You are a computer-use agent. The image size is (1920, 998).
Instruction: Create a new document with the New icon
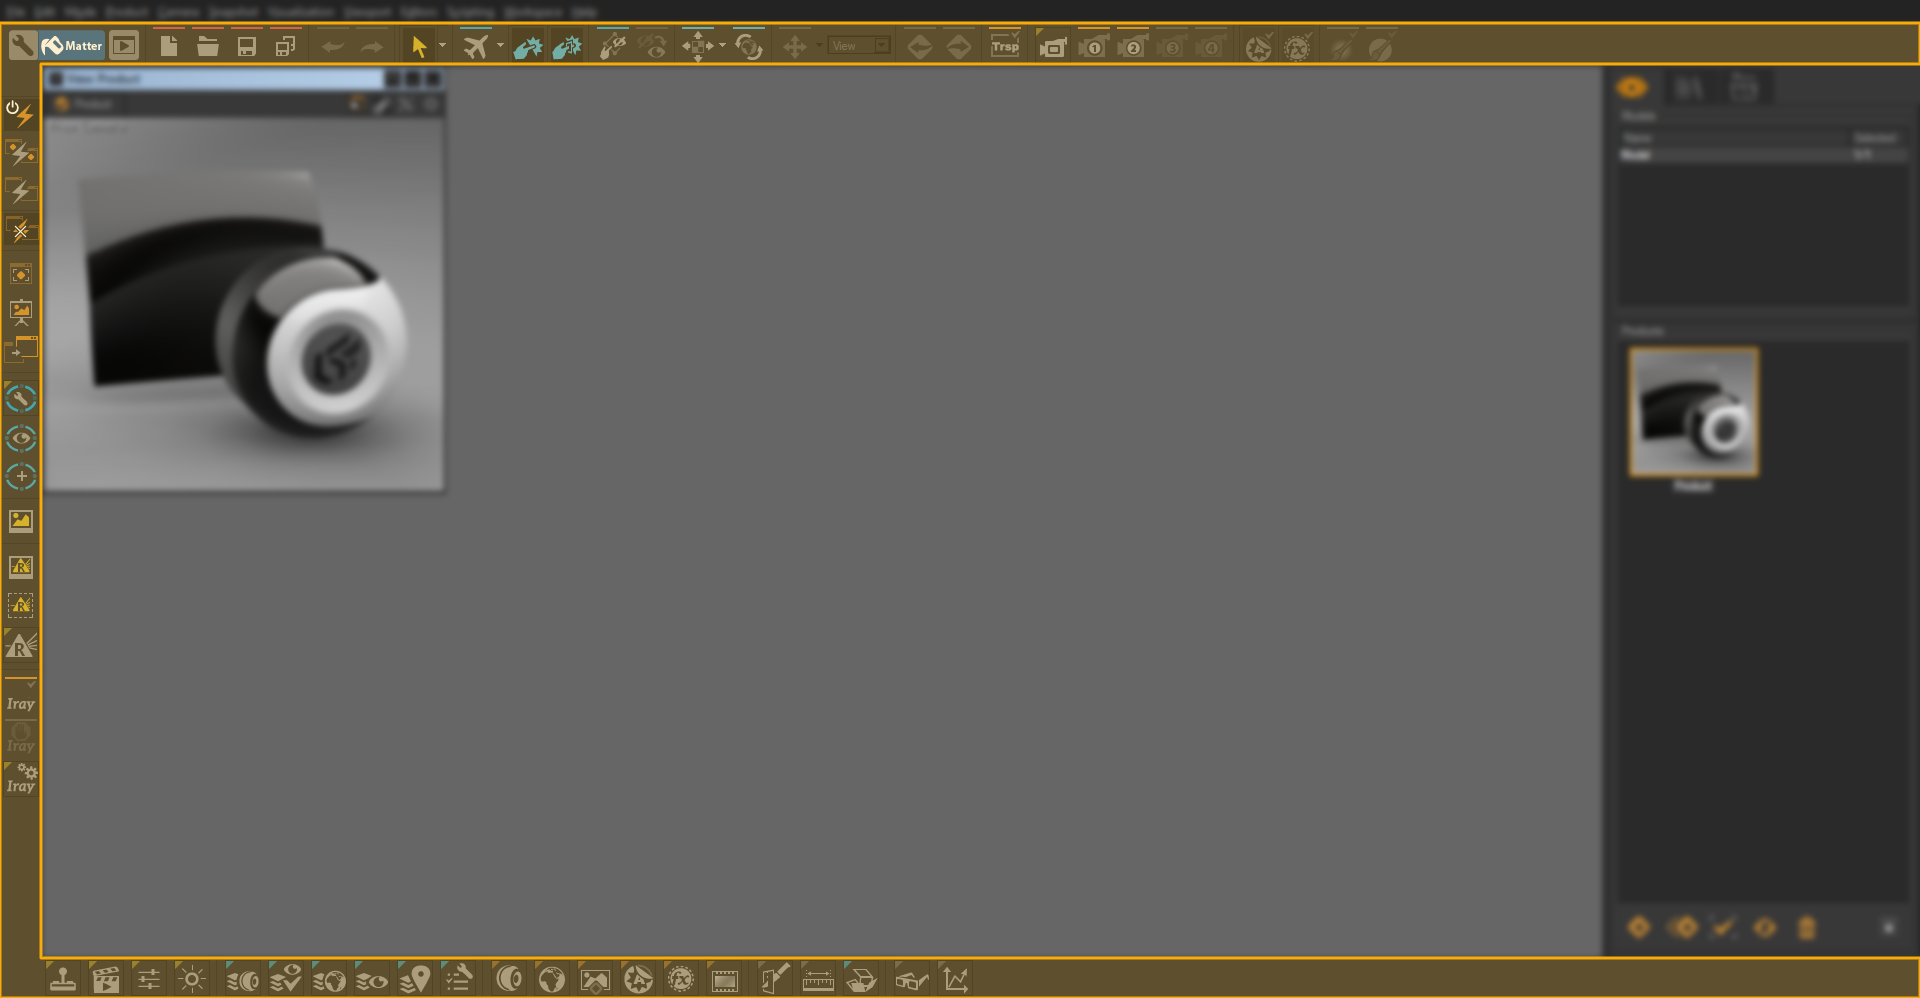(168, 45)
